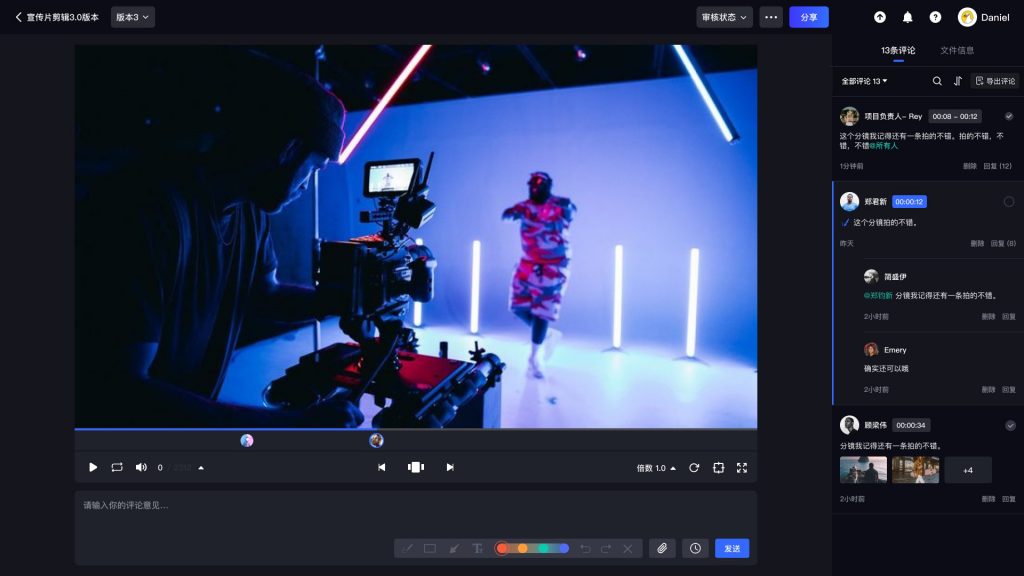Toggle the loop playback icon
The width and height of the screenshot is (1024, 576).
point(117,468)
